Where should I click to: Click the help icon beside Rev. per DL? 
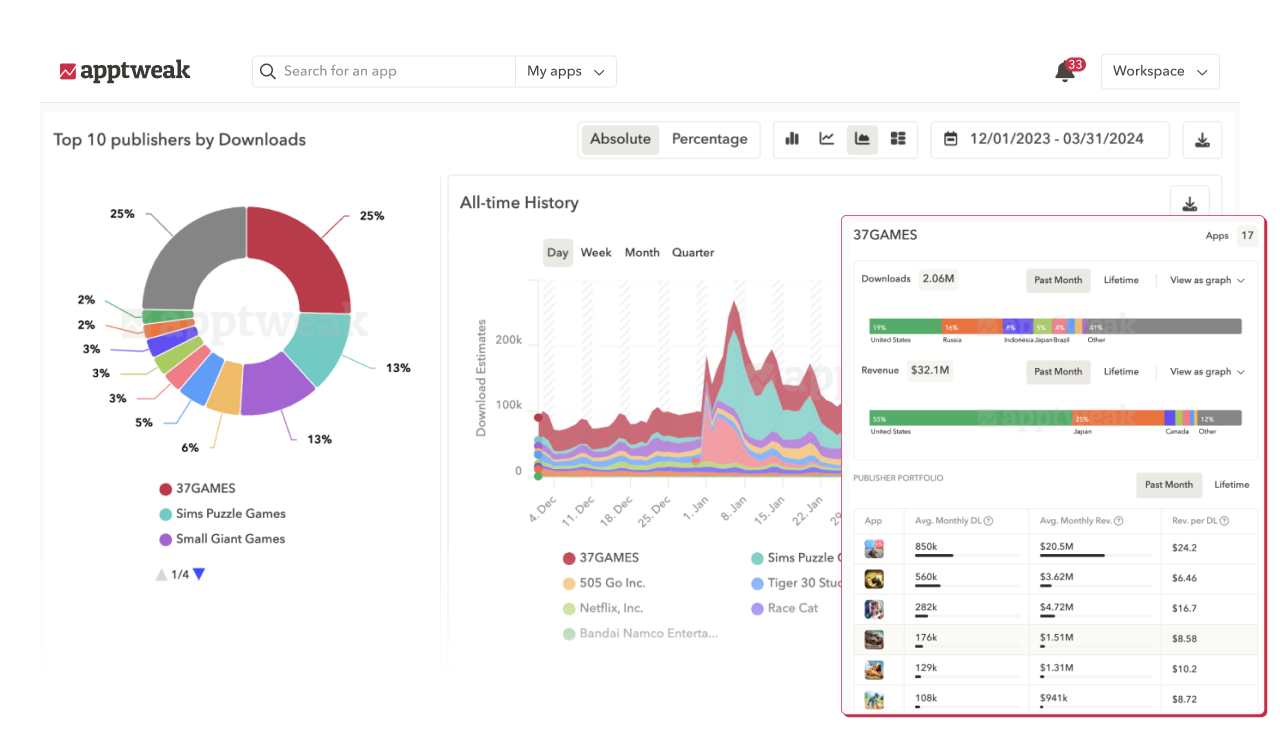click(x=1224, y=521)
